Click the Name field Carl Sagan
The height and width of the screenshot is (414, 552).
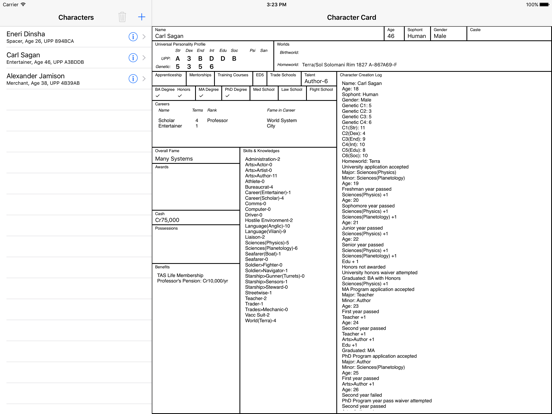pyautogui.click(x=268, y=34)
